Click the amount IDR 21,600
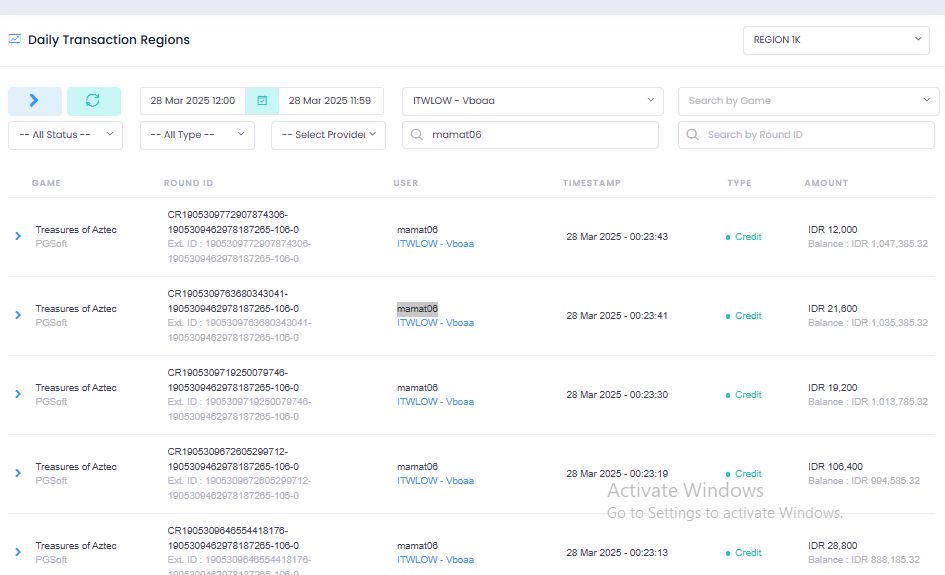Screen dimensions: 945x575 pyautogui.click(x=832, y=309)
